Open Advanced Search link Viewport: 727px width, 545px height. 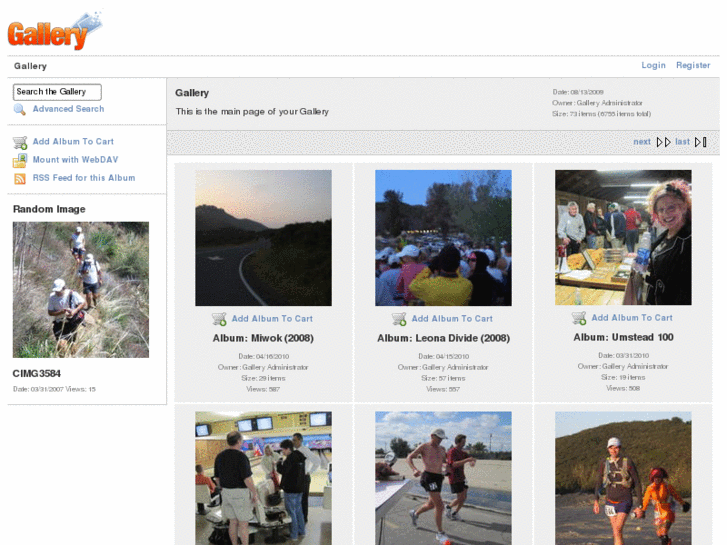69,109
